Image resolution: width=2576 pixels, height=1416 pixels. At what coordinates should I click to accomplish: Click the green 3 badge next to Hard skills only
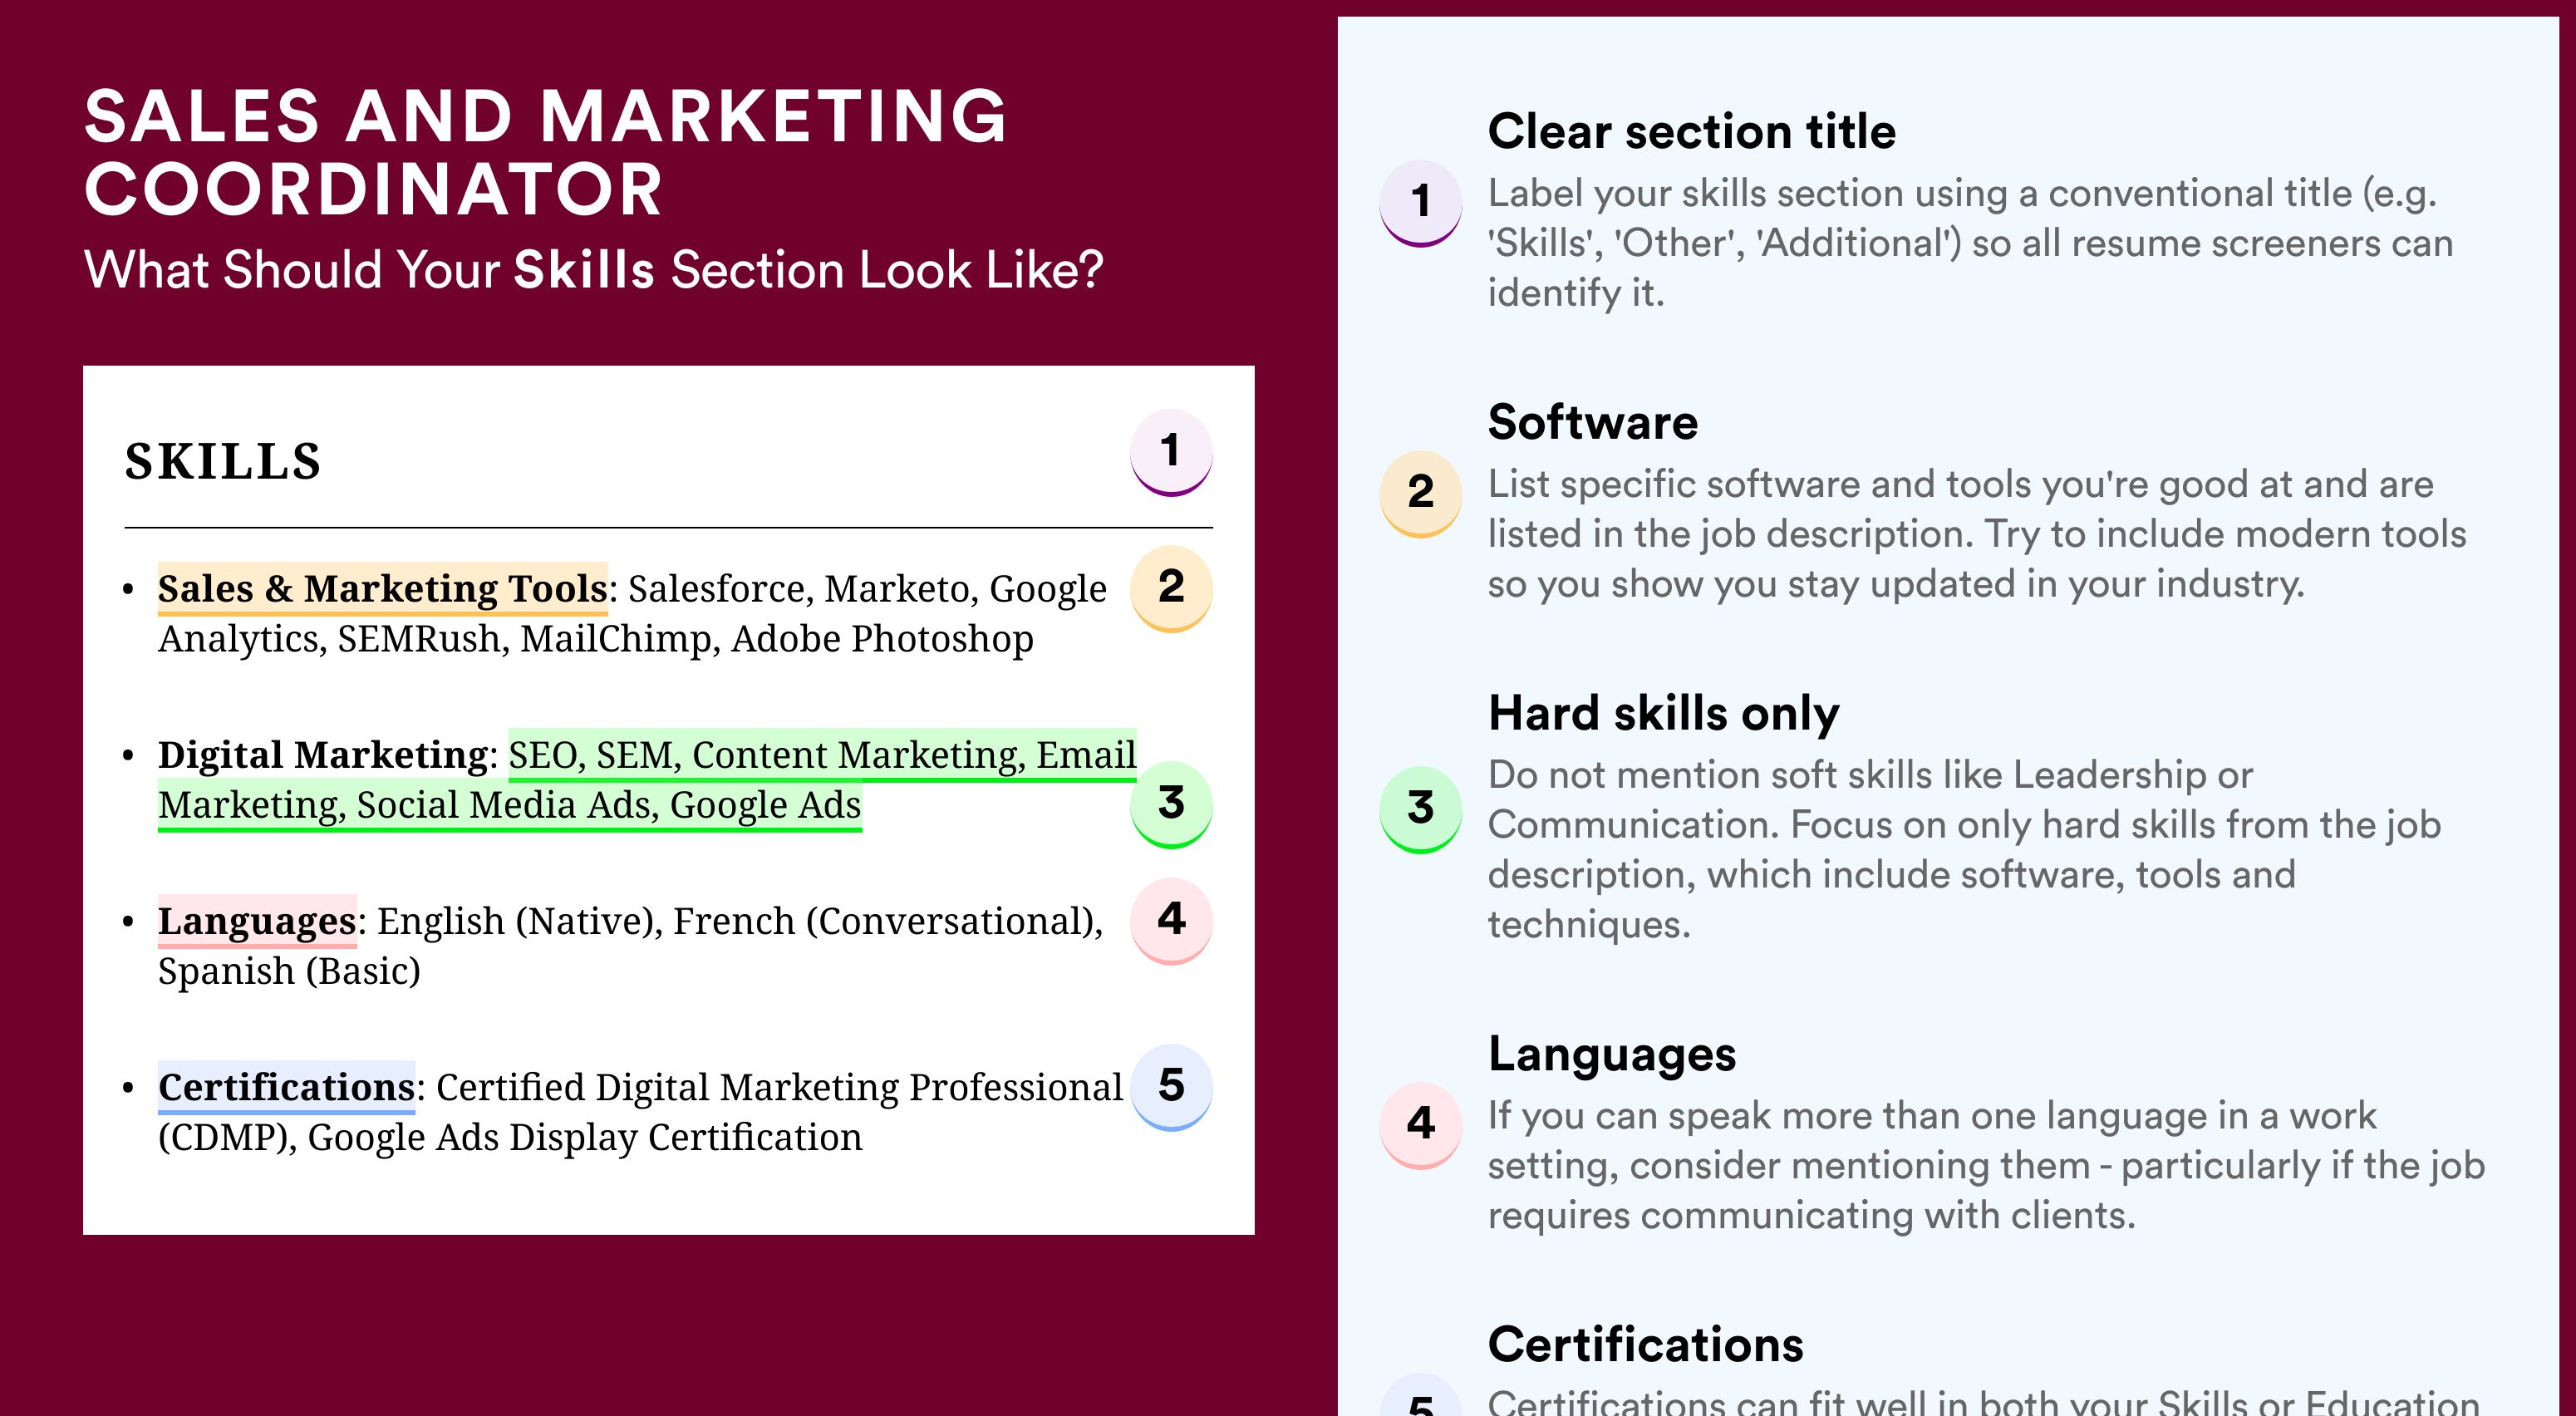pyautogui.click(x=1421, y=809)
